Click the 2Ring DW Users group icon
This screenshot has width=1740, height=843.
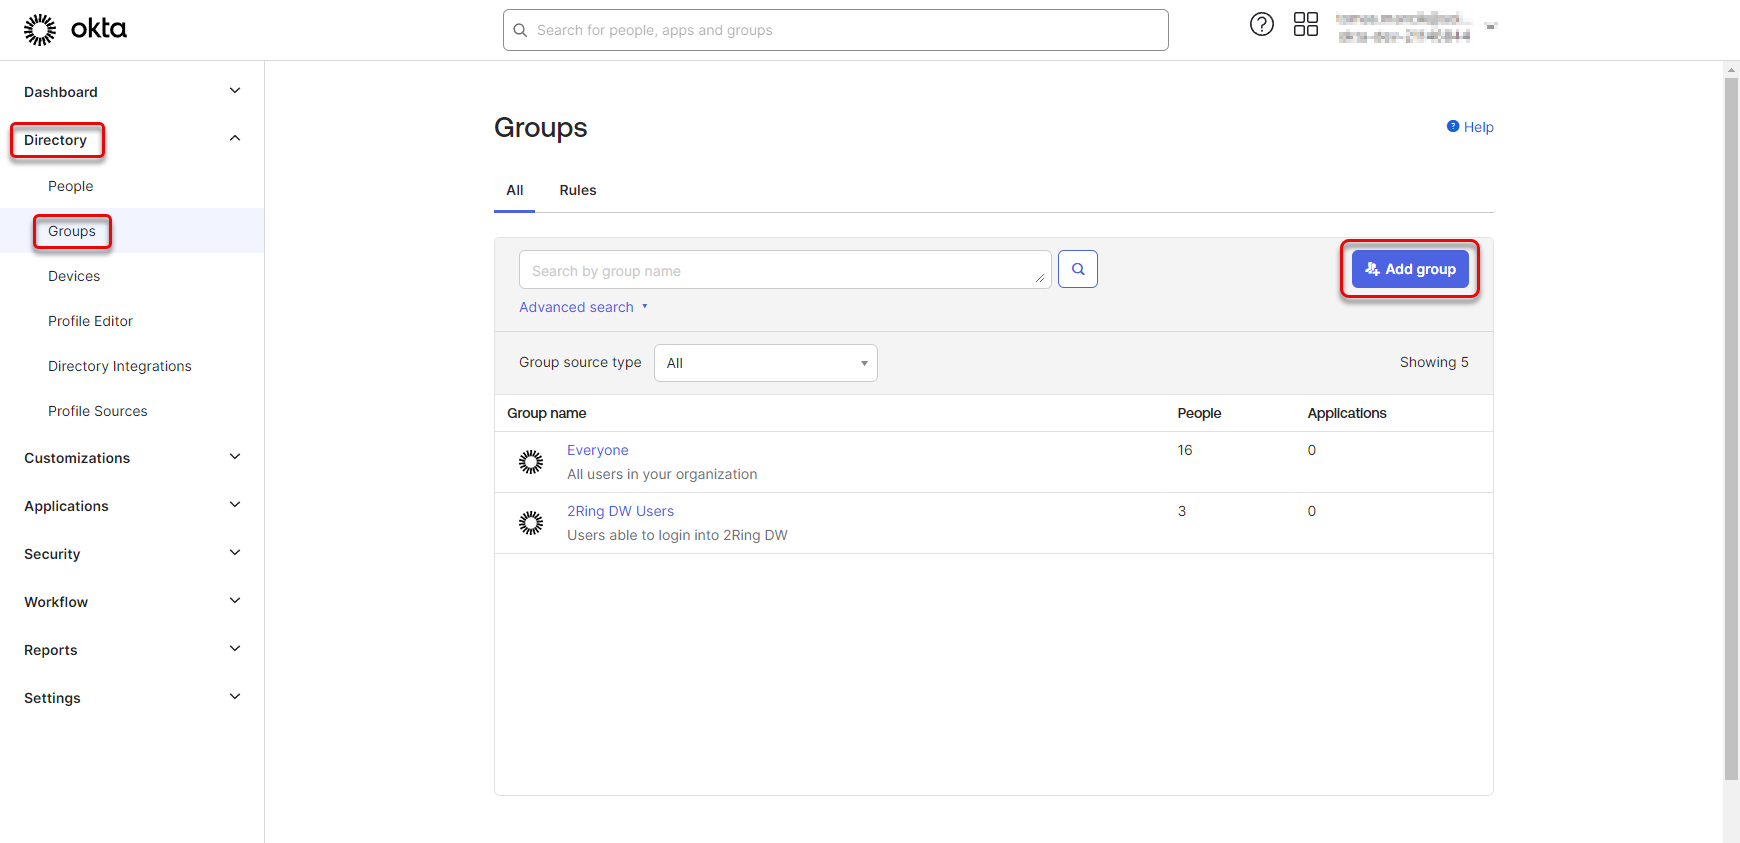(531, 523)
